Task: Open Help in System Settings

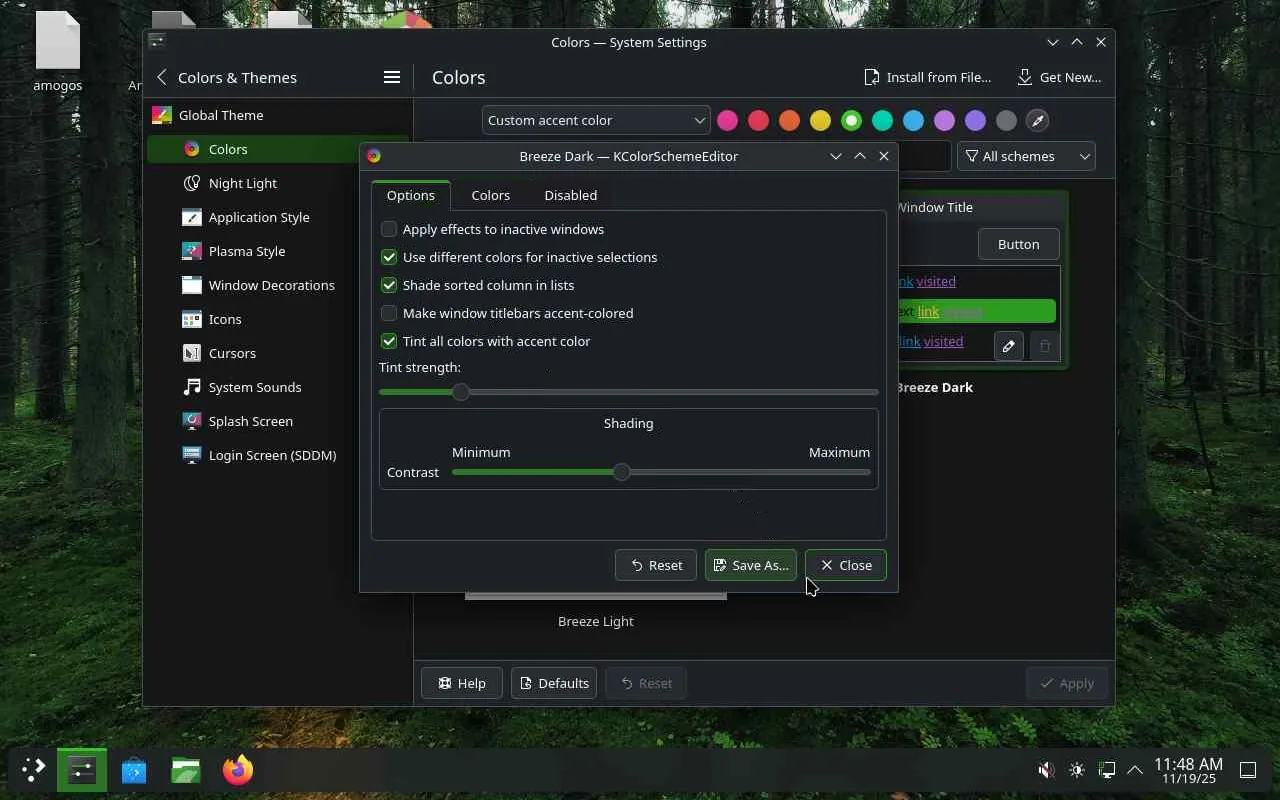Action: (462, 683)
